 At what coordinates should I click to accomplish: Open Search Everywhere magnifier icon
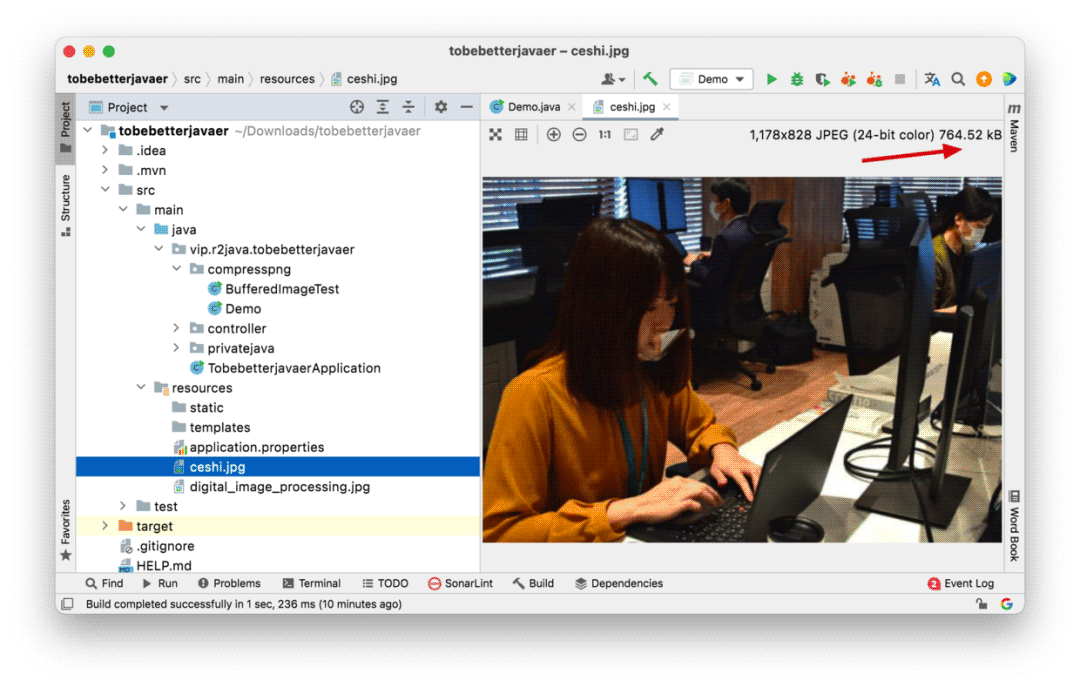pos(958,79)
